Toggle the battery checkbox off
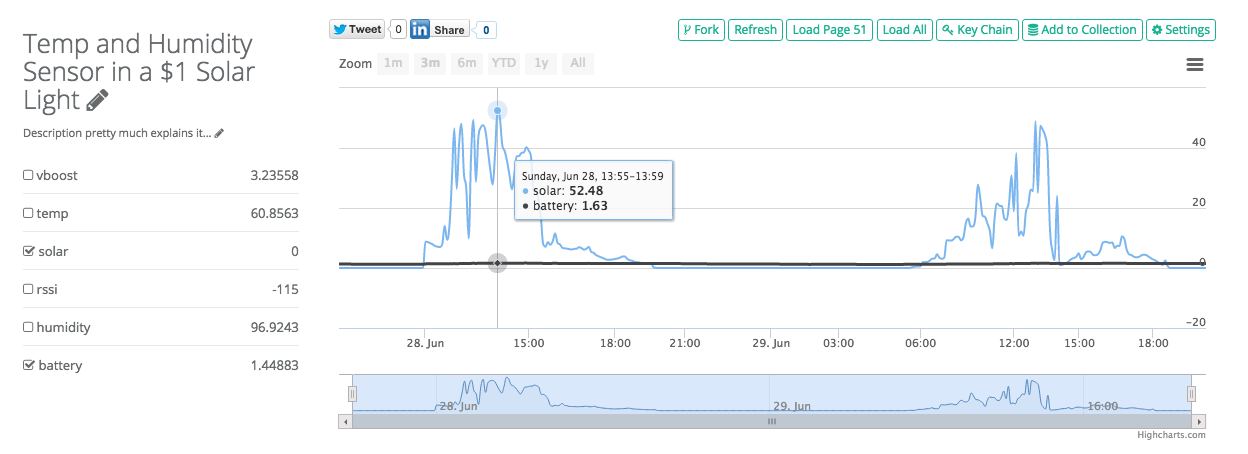This screenshot has width=1248, height=454. [28, 365]
